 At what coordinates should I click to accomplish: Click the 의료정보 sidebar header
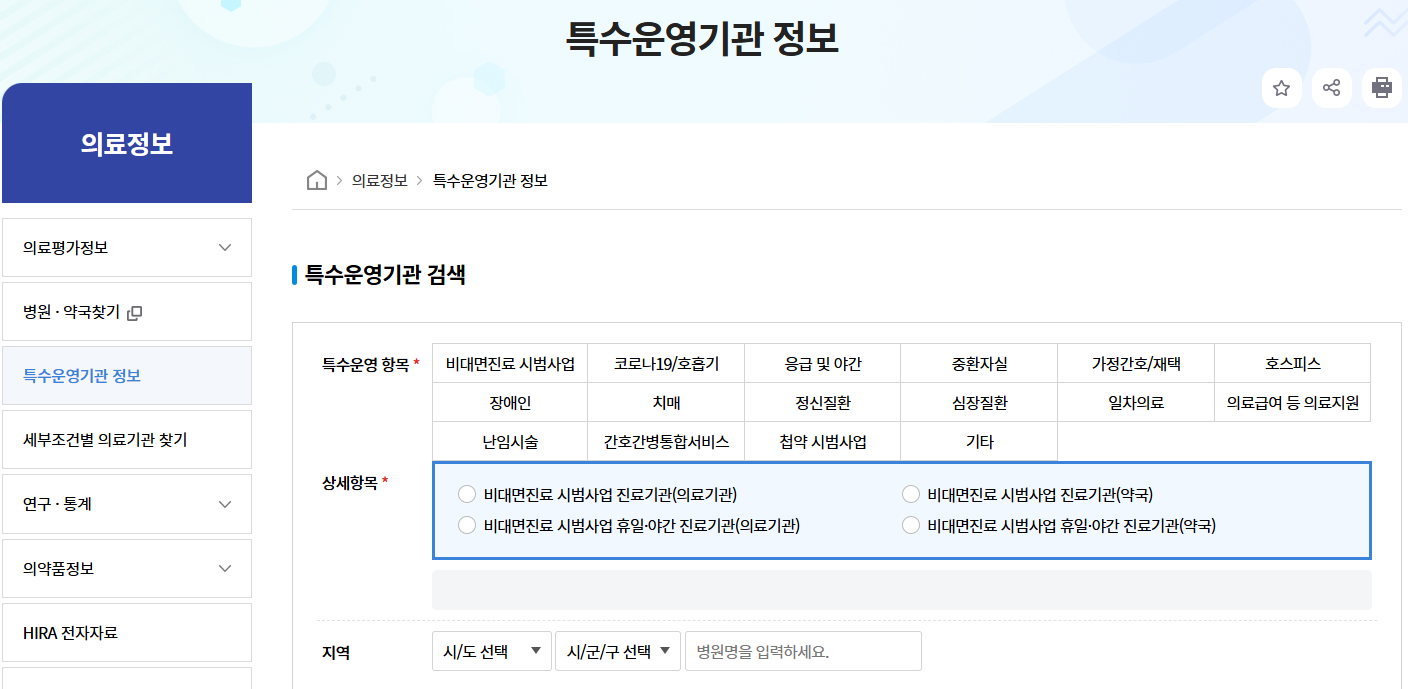pyautogui.click(x=127, y=143)
